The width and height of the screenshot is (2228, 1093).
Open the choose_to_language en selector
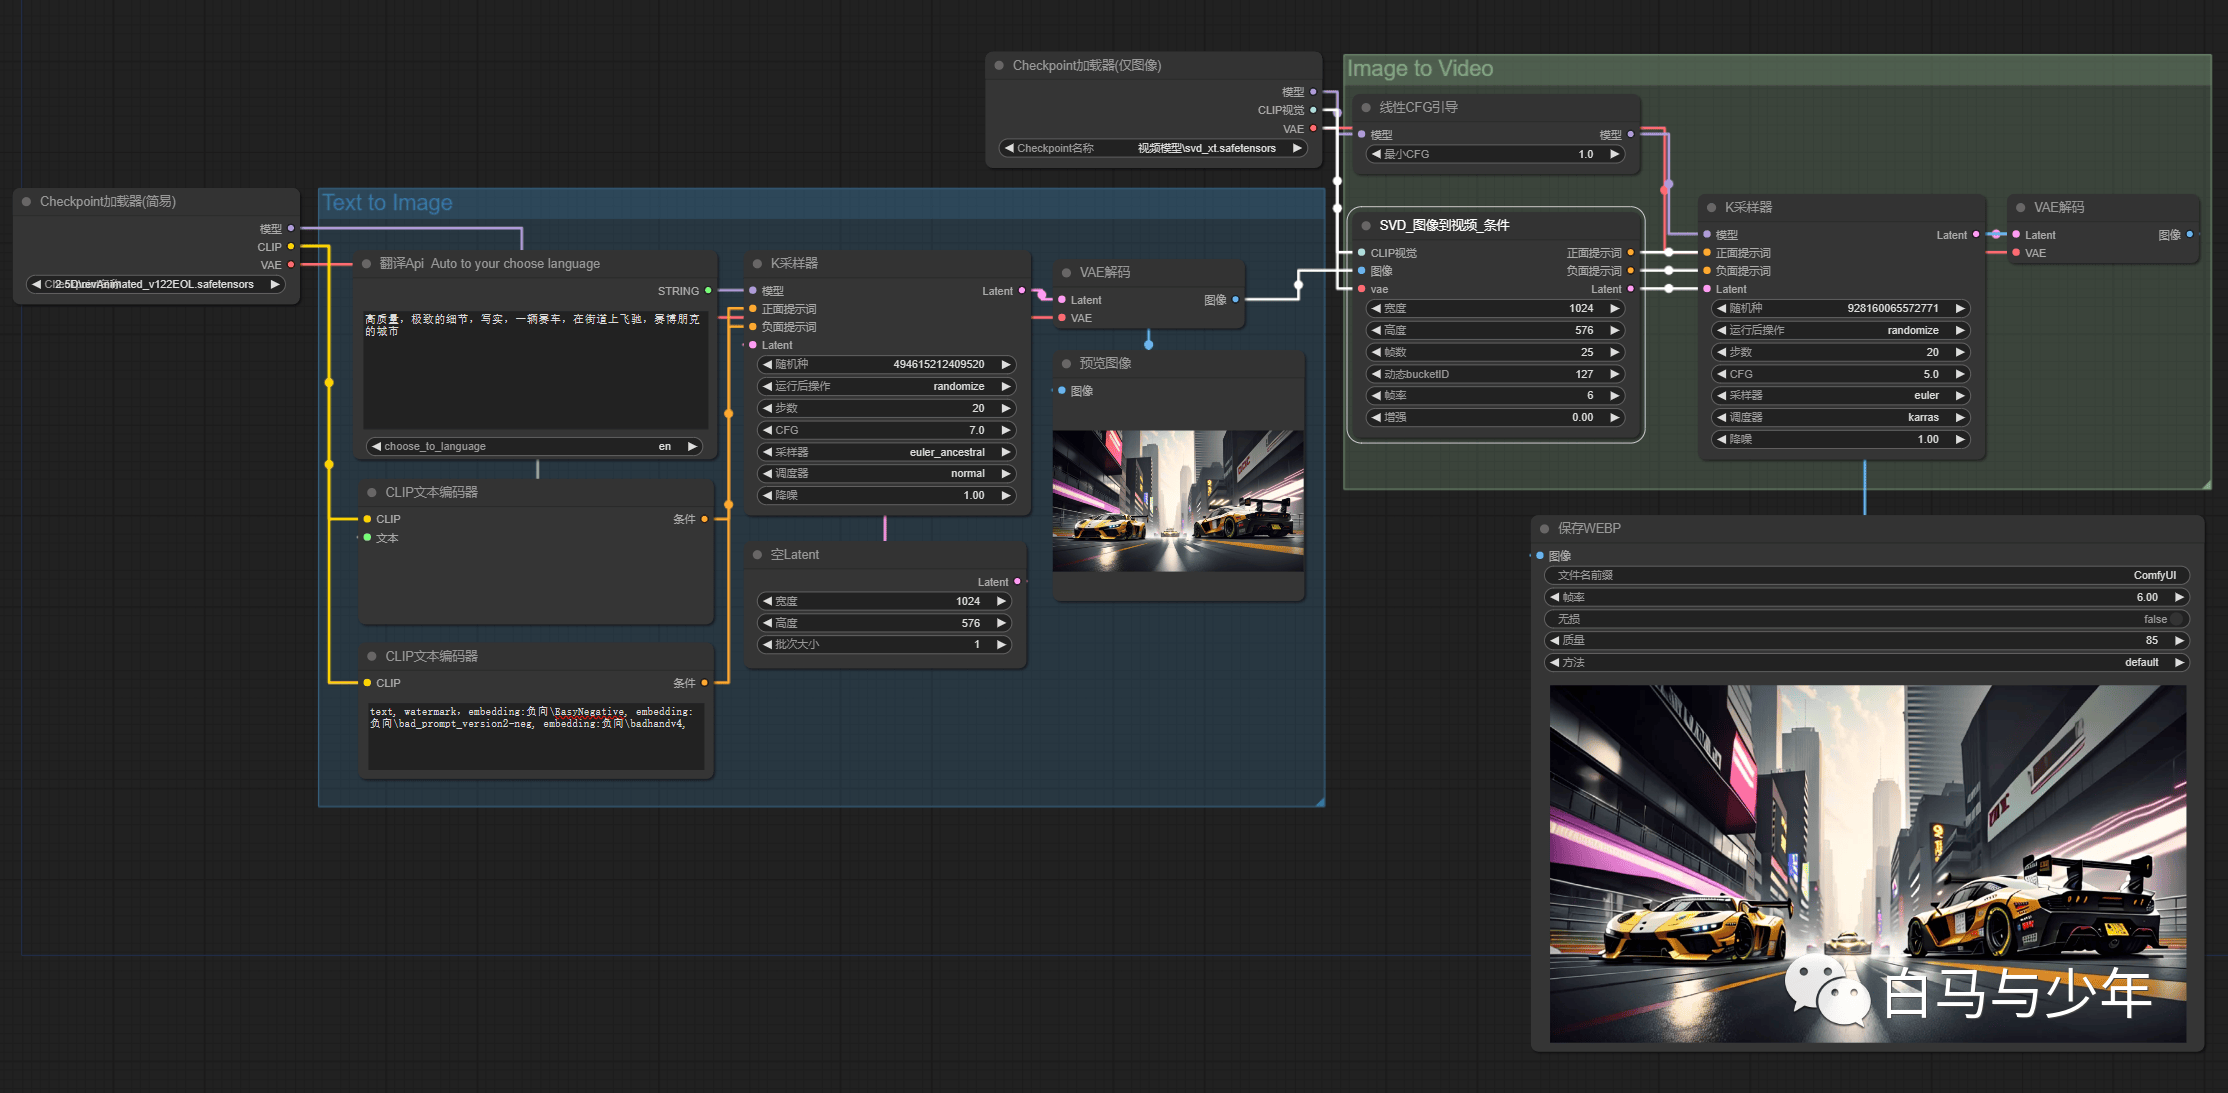coord(534,446)
